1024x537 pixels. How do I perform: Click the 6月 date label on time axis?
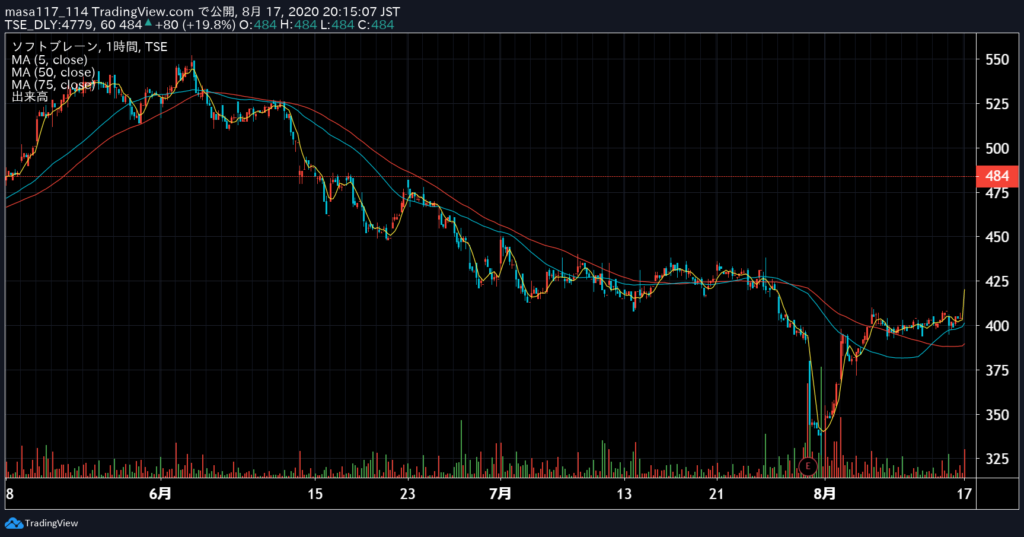coord(161,494)
